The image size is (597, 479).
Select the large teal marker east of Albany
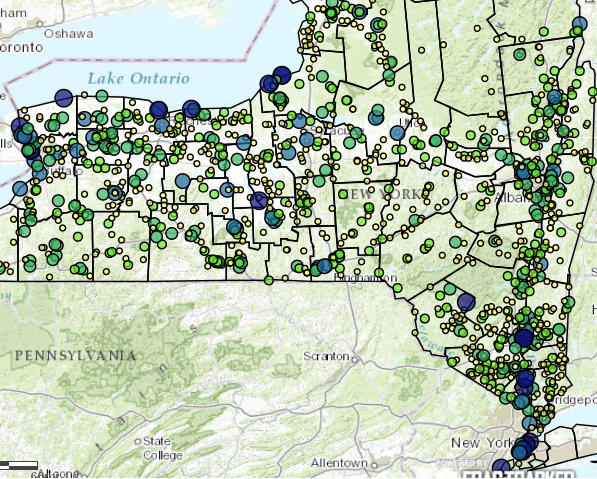[567, 177]
